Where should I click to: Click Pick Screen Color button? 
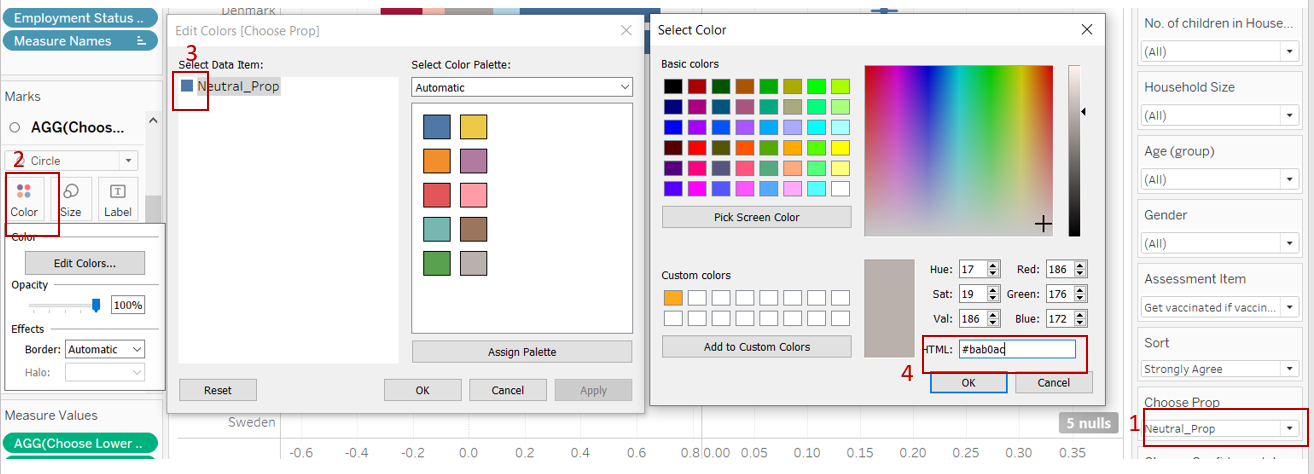point(756,217)
